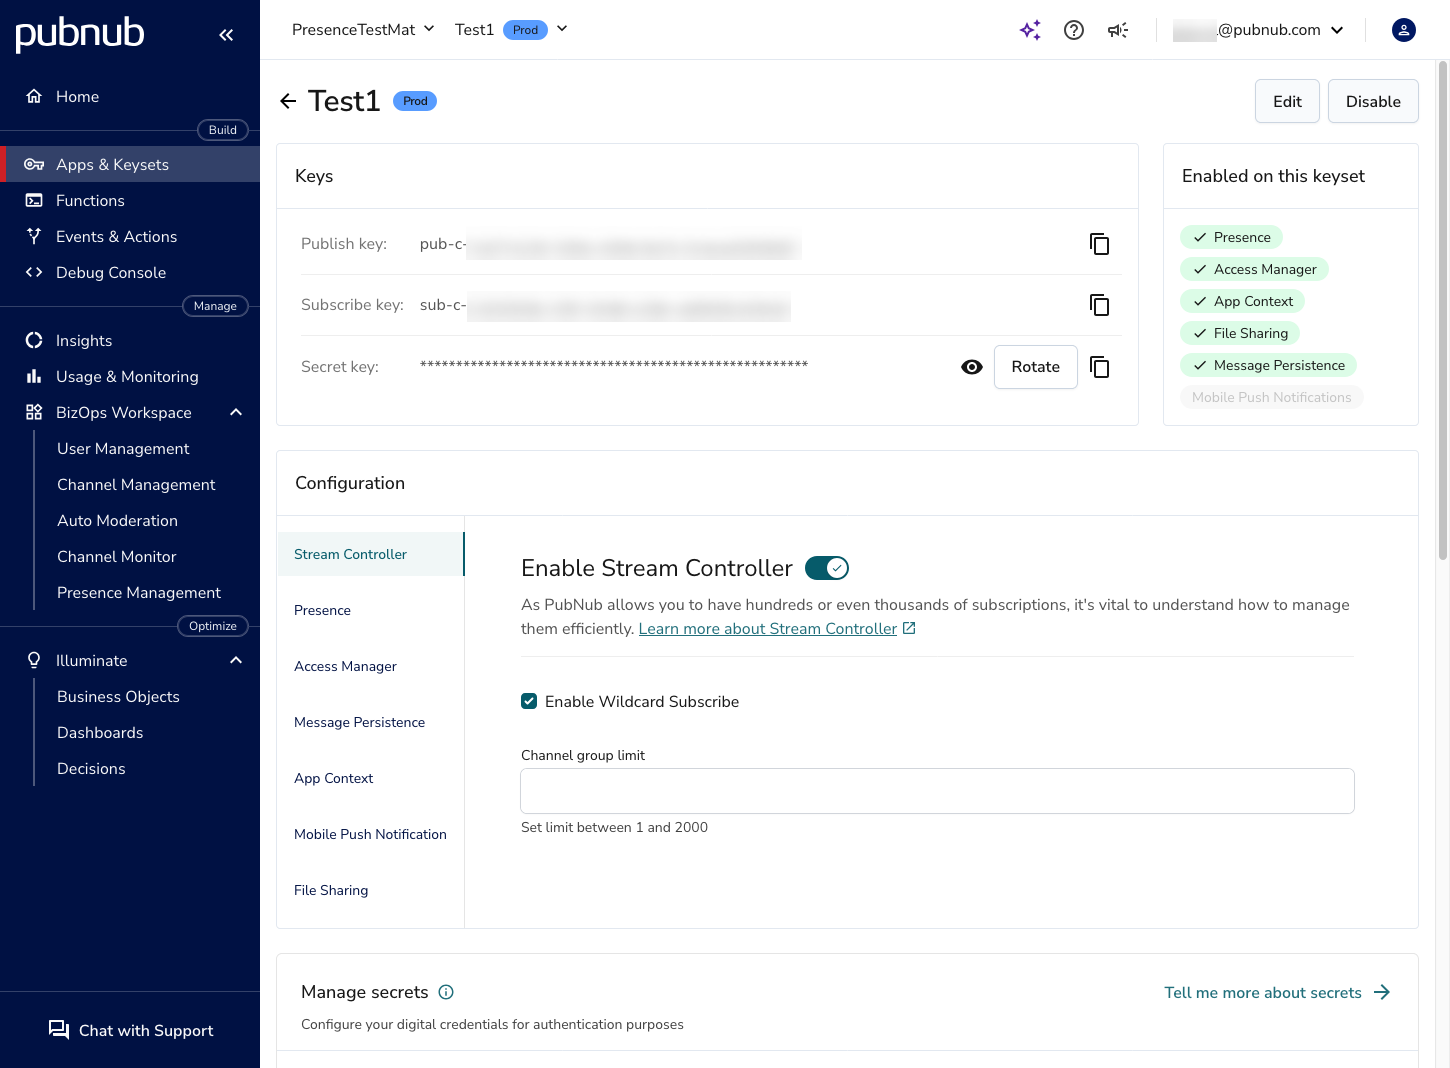Viewport: 1450px width, 1068px height.
Task: Click the Message Persistence enabled chip
Action: coord(1268,365)
